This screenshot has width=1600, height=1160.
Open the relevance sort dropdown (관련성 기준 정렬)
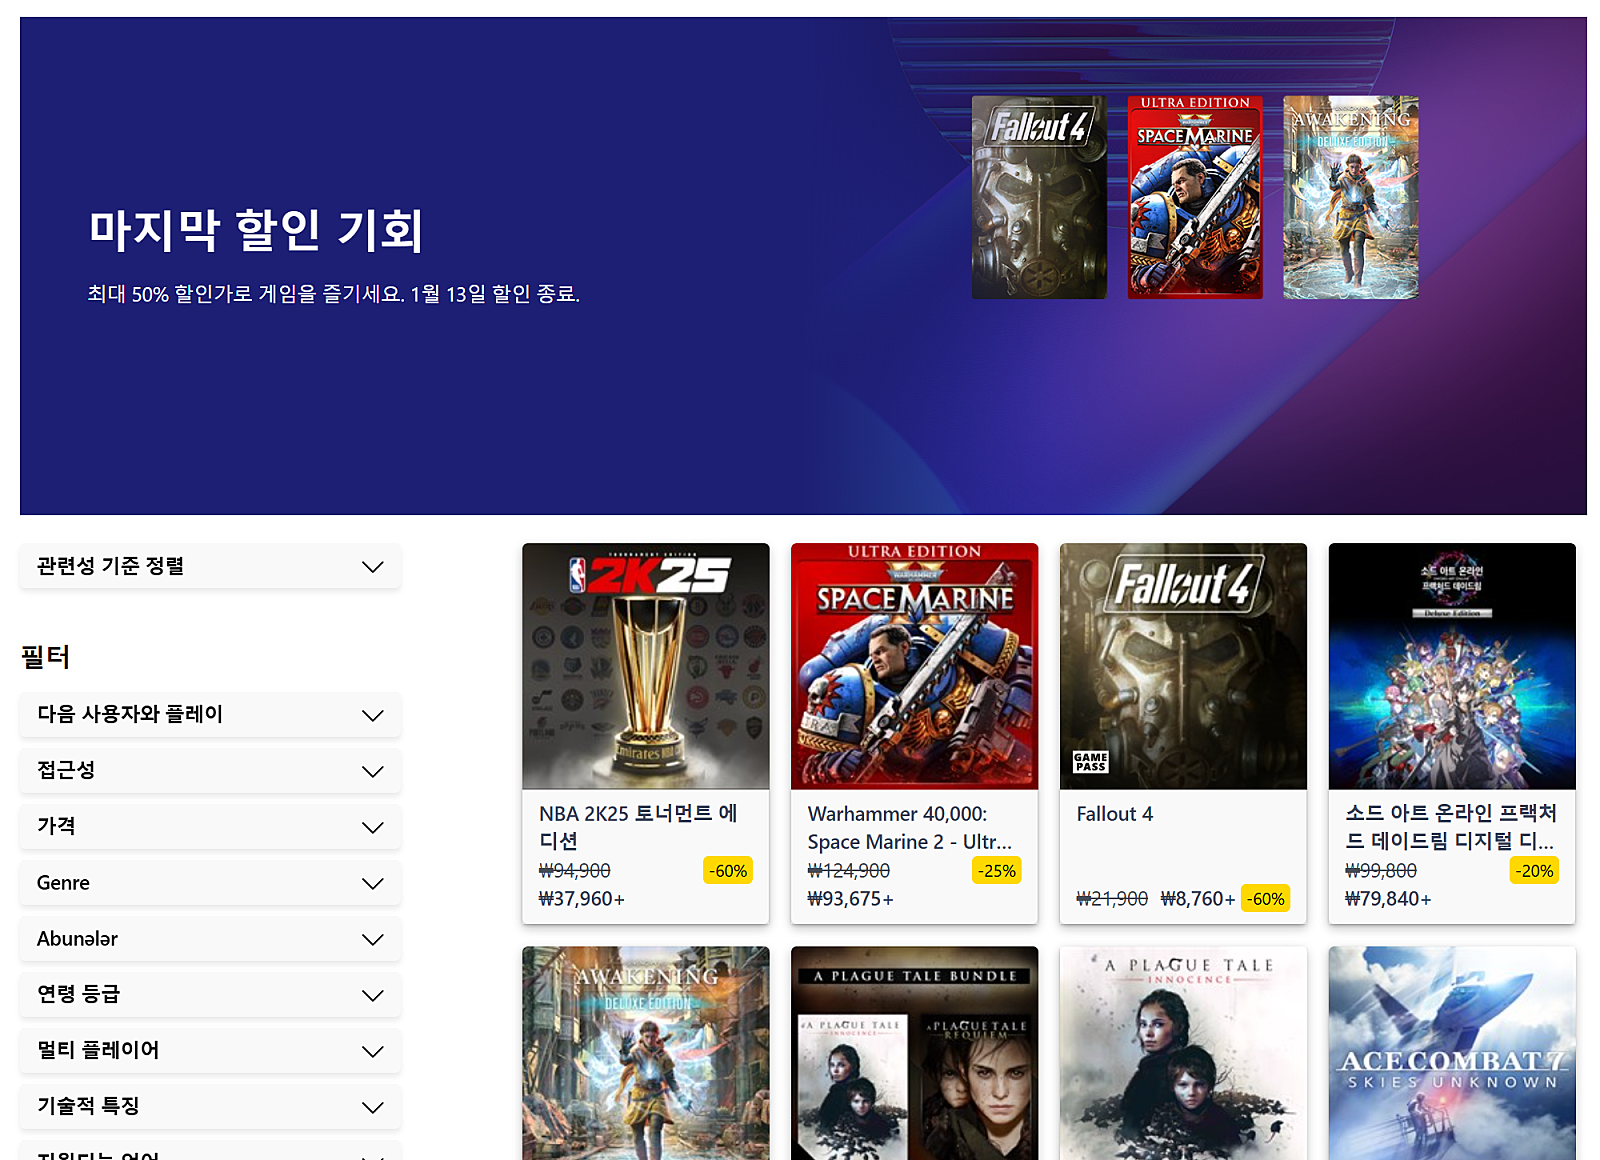[x=210, y=566]
